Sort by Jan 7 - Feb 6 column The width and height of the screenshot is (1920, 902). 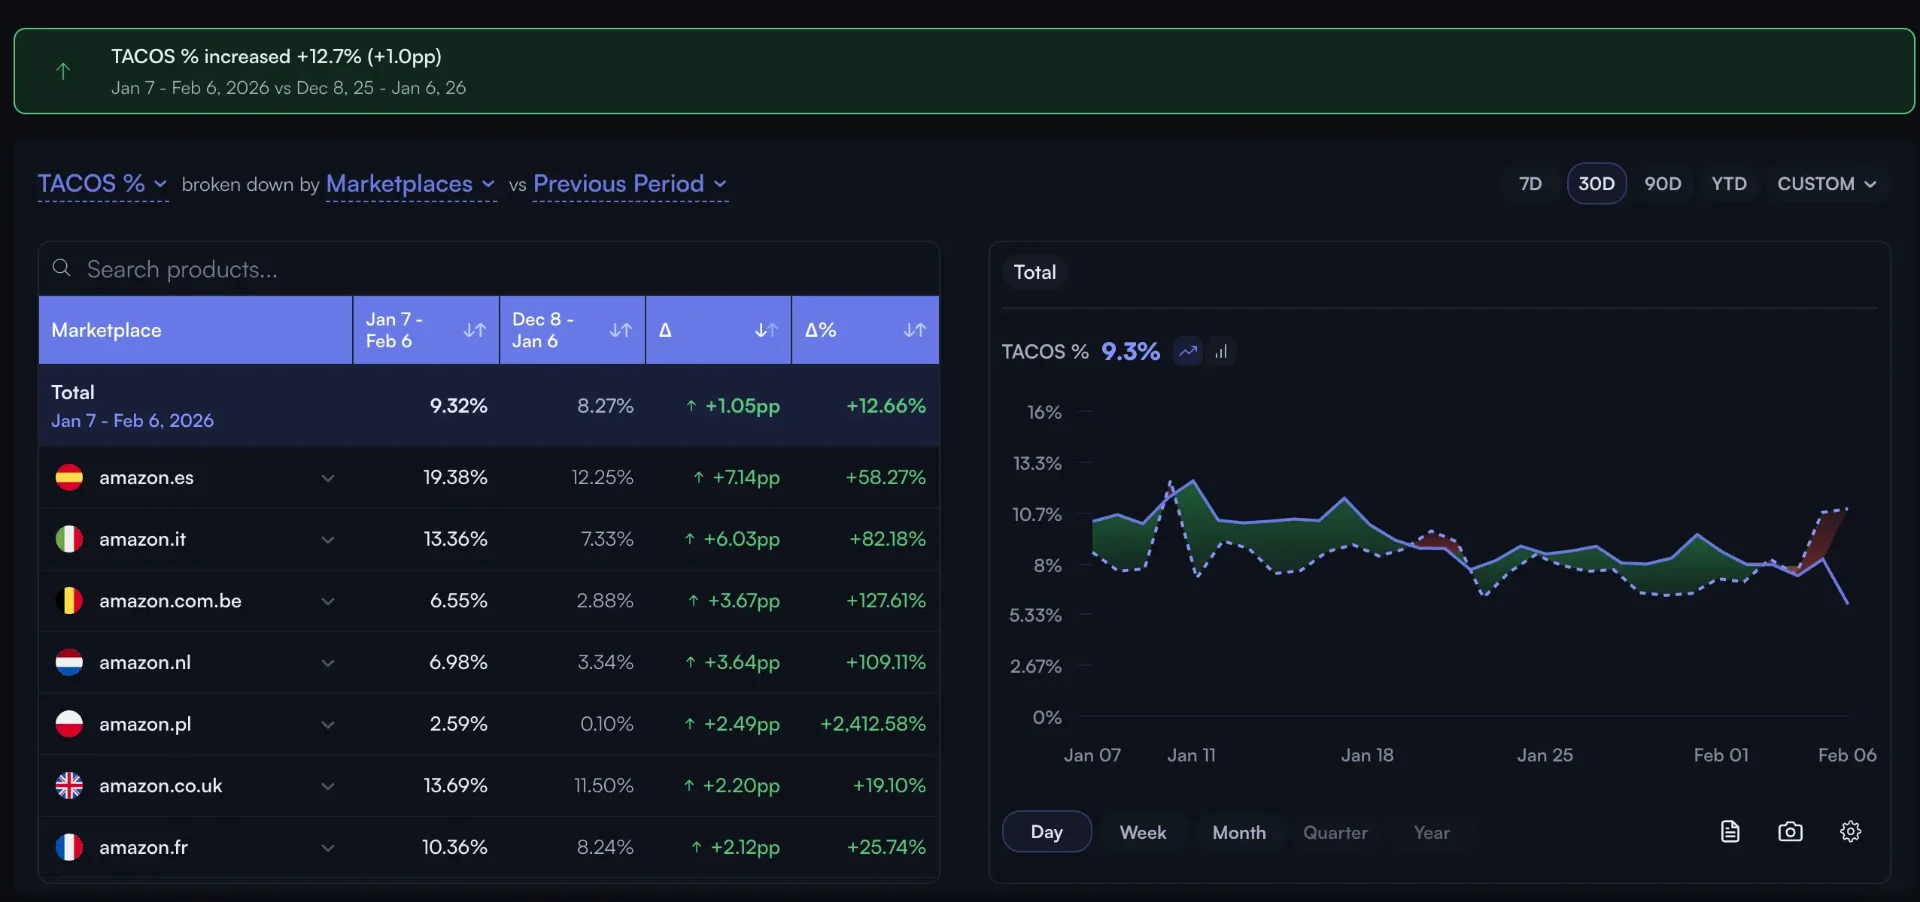(474, 330)
